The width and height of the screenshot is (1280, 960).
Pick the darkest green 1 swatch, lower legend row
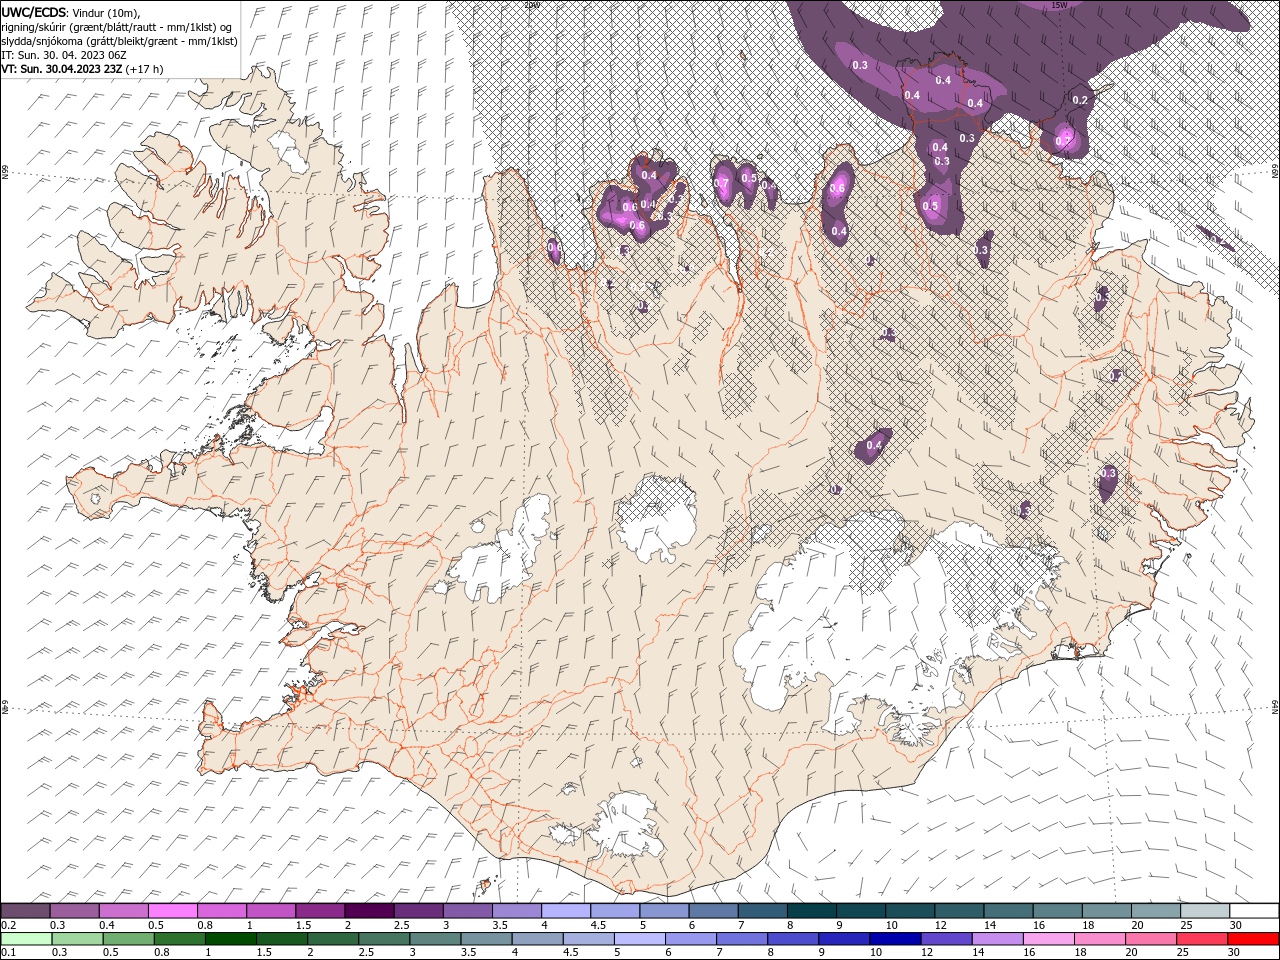coord(230,939)
